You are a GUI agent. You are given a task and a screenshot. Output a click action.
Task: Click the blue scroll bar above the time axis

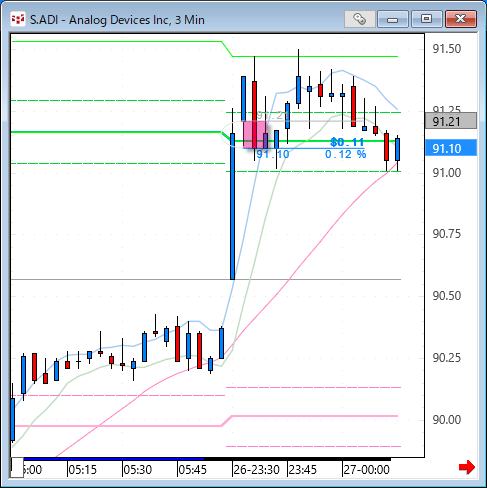coord(113,459)
